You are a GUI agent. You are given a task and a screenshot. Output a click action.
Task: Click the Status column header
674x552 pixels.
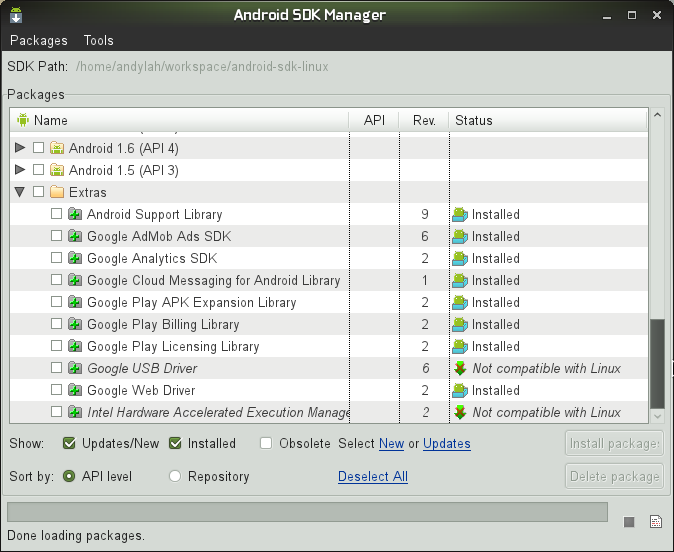click(548, 120)
